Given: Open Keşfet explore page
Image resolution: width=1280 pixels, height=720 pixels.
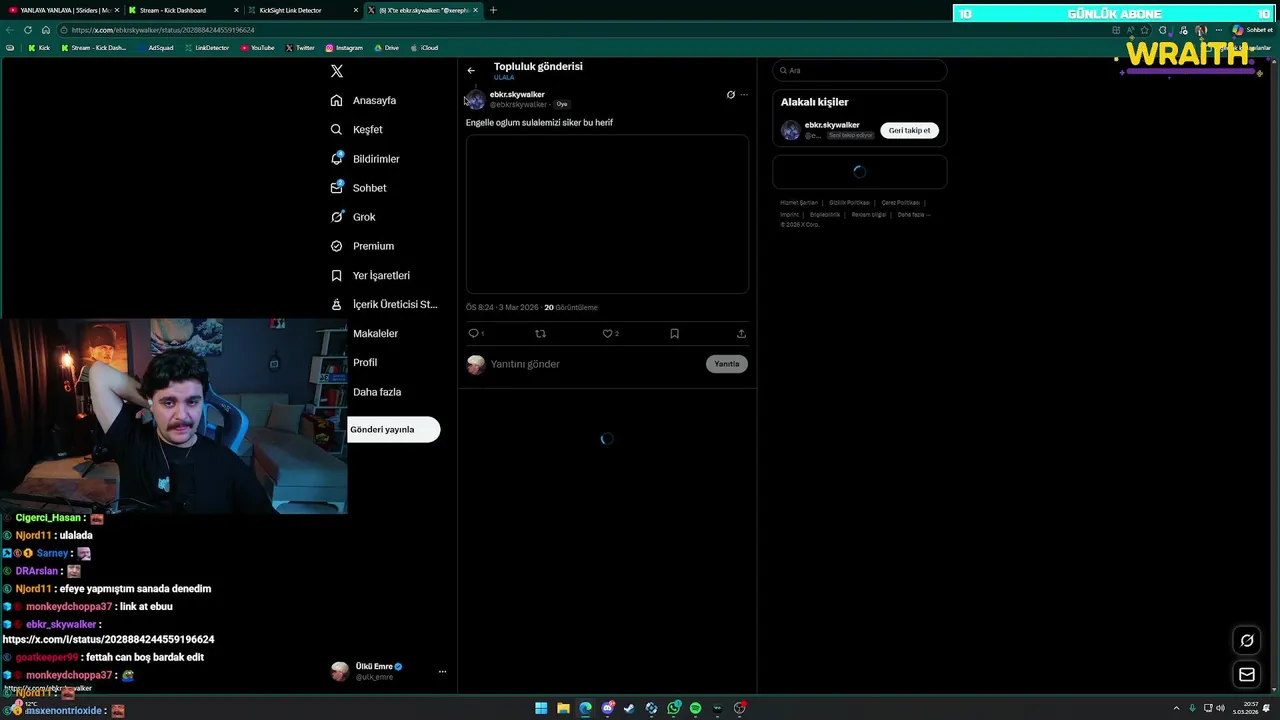Looking at the screenshot, I should [x=357, y=129].
